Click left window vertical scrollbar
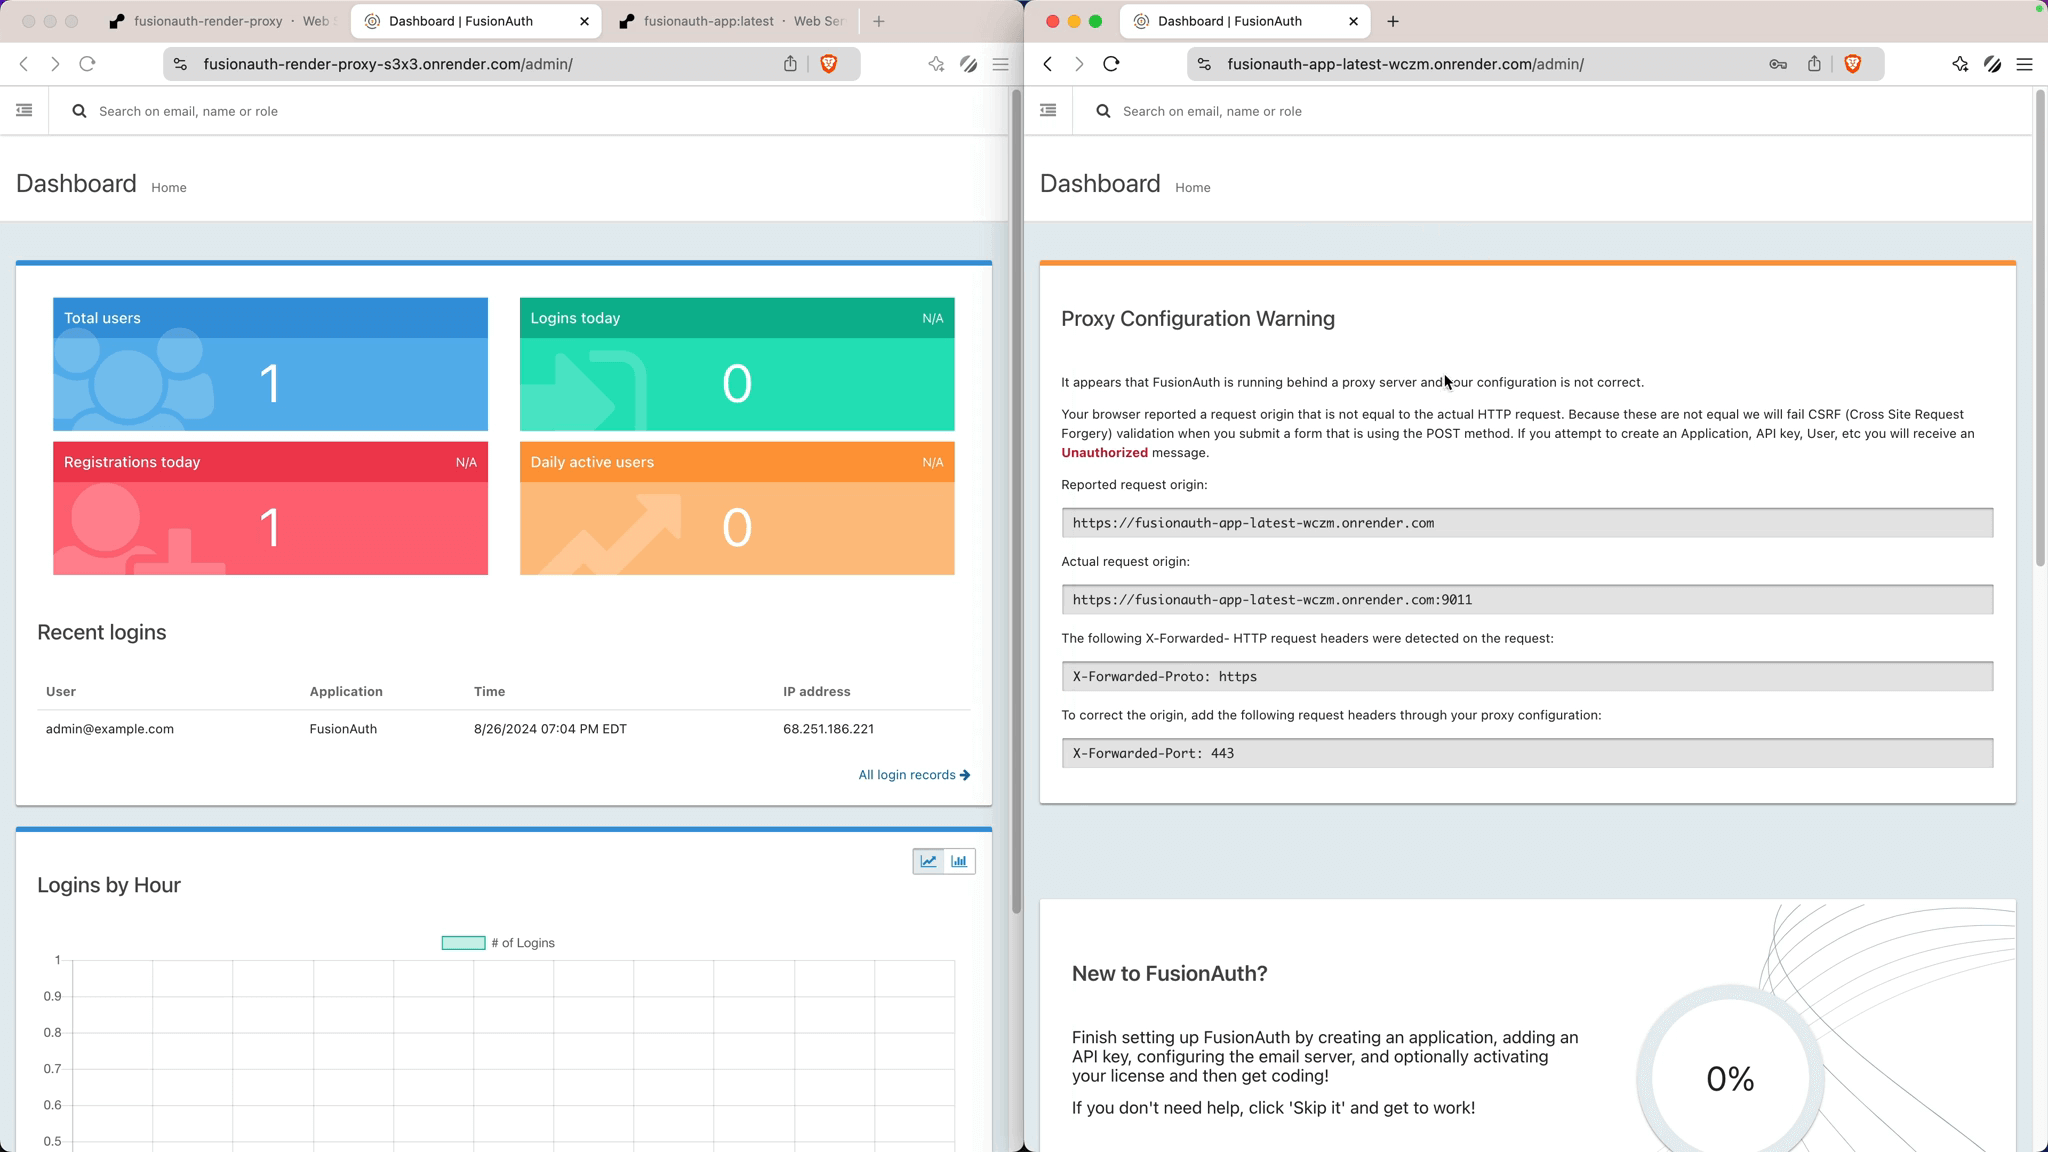 point(1016,500)
